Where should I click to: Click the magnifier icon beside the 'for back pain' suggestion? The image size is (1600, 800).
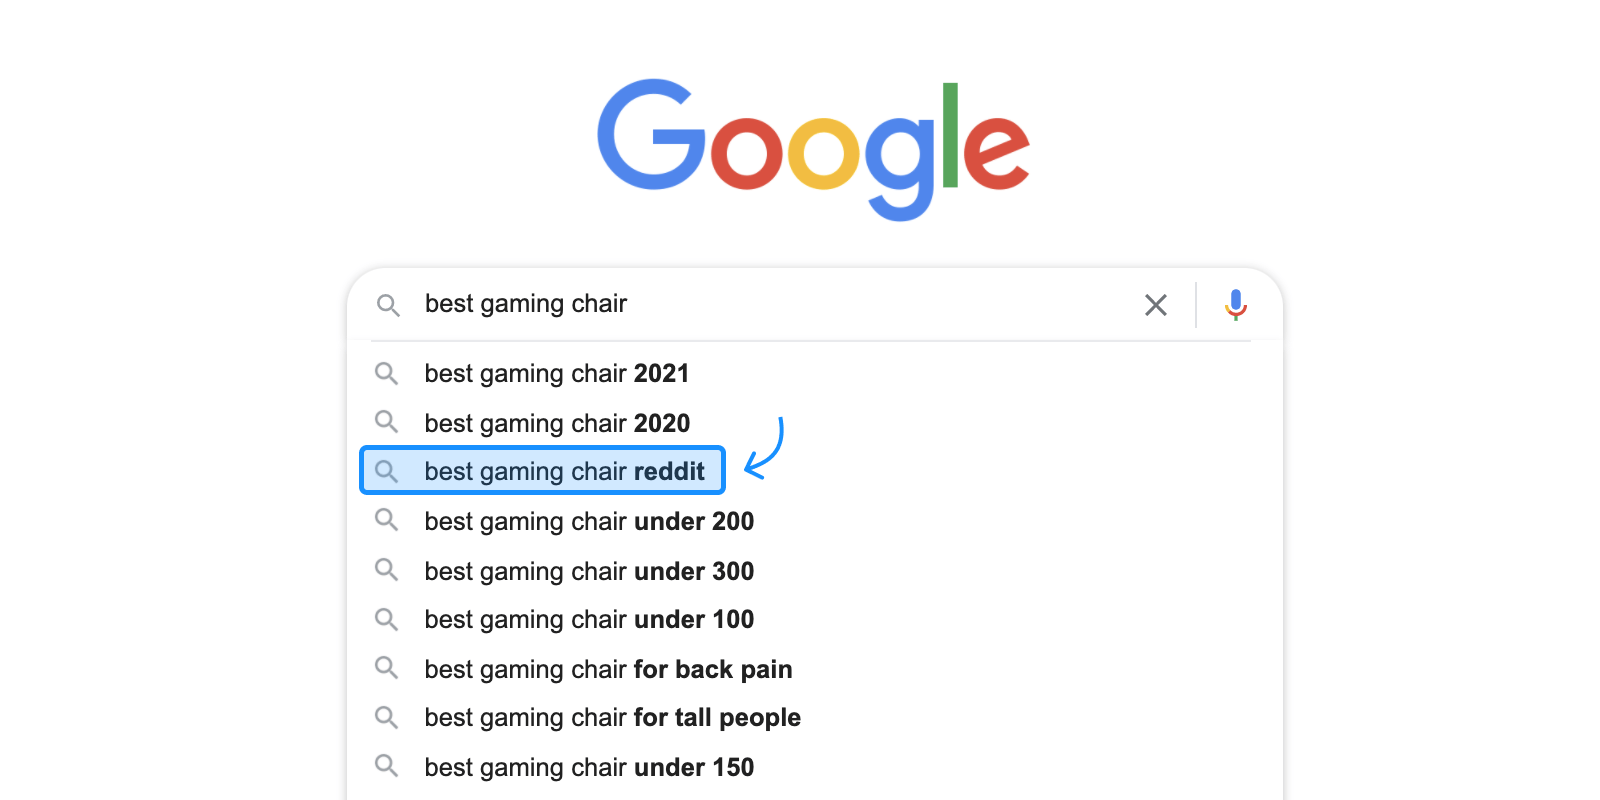coord(386,667)
